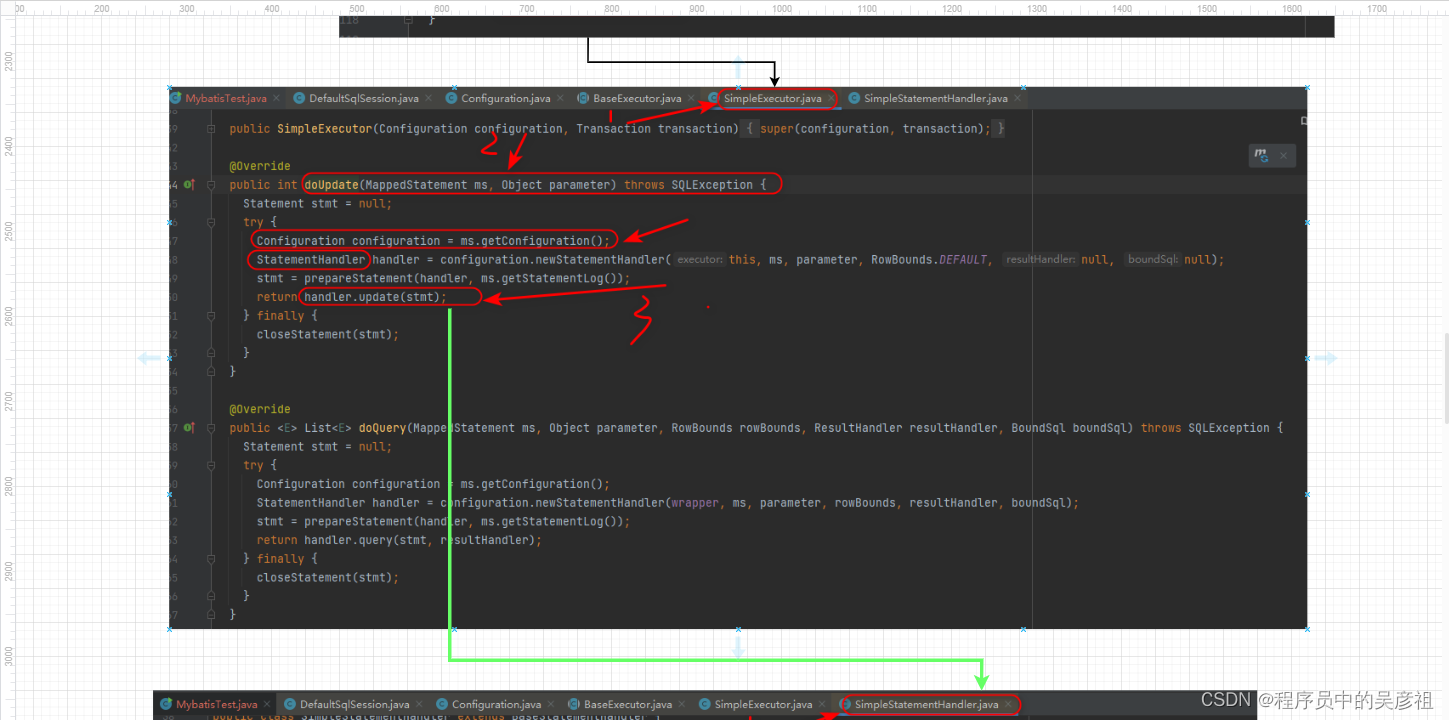Screen dimensions: 1449x720
Task: Open Configuration.java tab in upper editor
Action: (505, 98)
